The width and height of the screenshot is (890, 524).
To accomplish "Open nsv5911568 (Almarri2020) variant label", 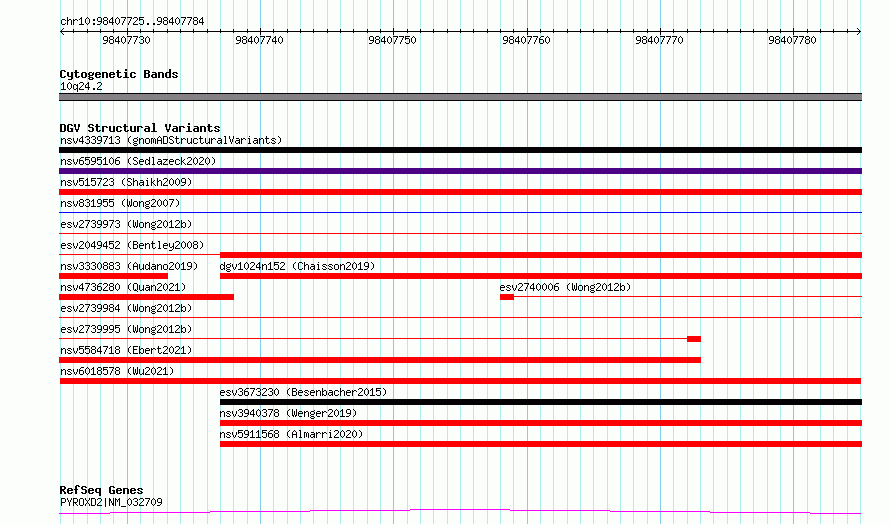I will coord(291,434).
